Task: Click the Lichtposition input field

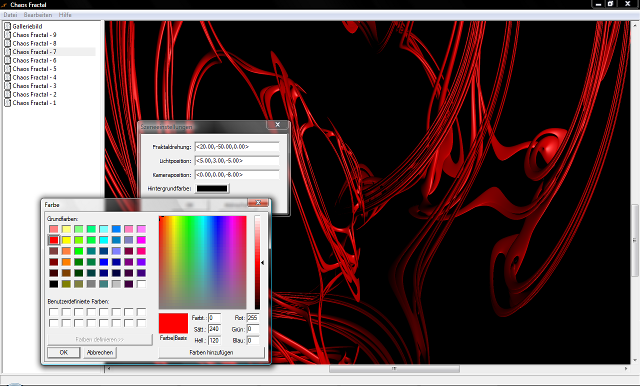Action: [237, 161]
